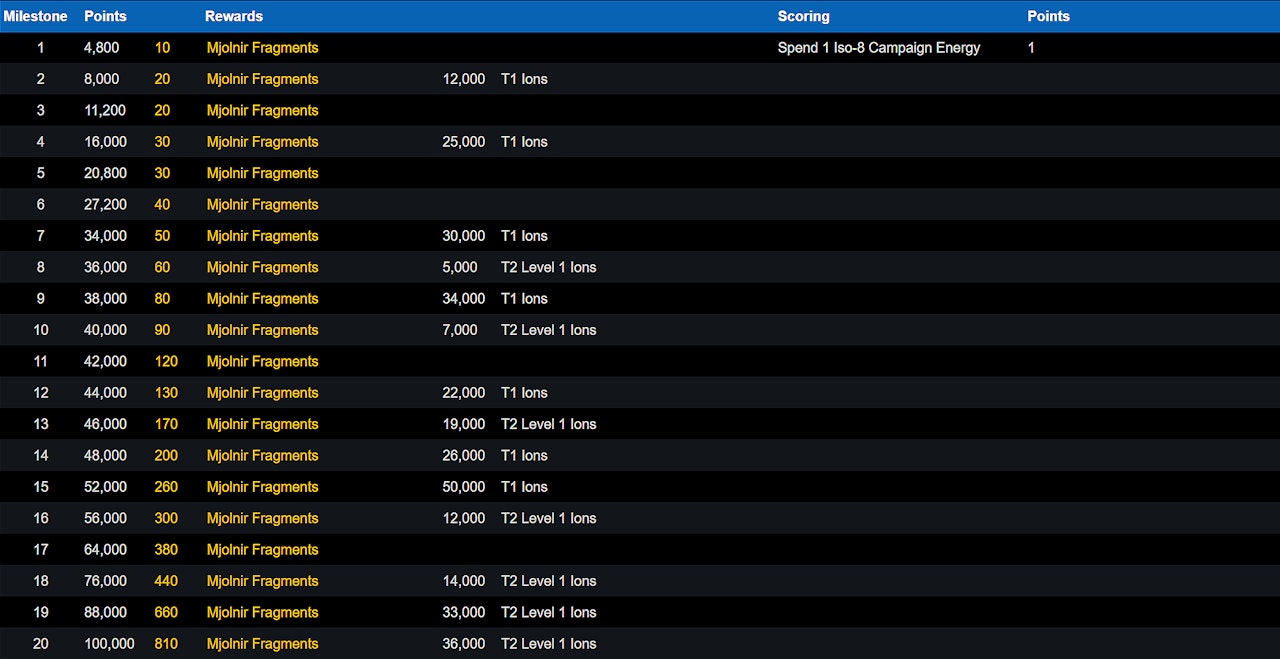Click the 27,200 points cell

click(105, 204)
